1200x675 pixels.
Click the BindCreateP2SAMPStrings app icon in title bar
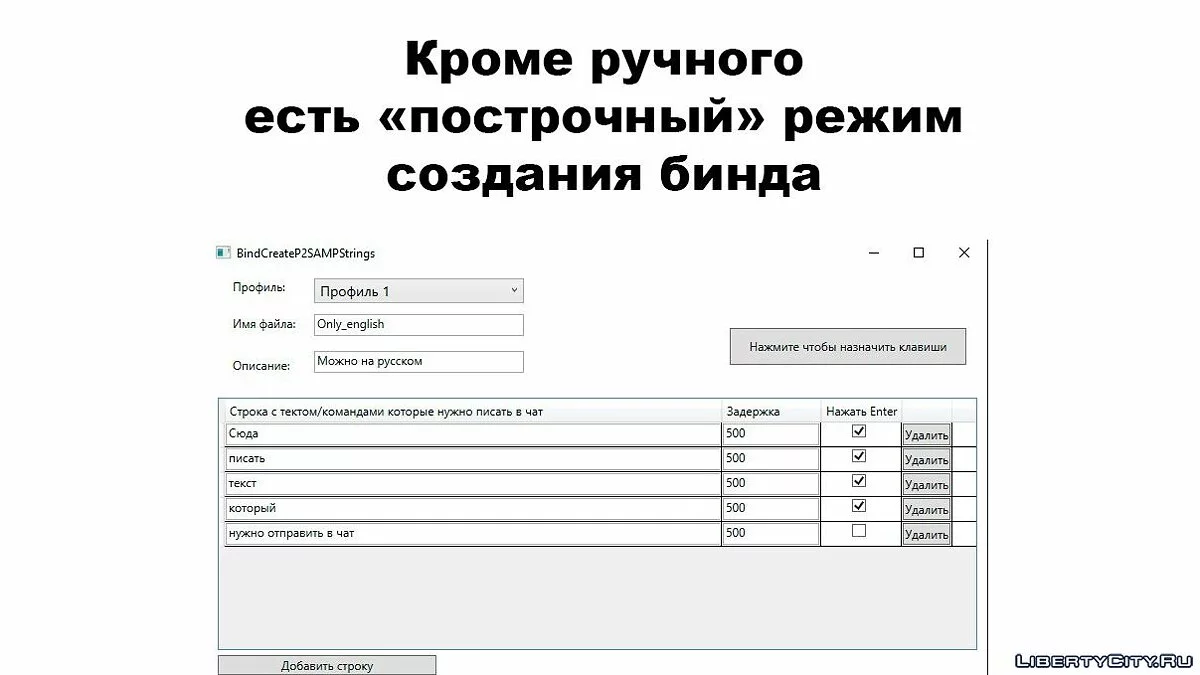click(x=223, y=253)
